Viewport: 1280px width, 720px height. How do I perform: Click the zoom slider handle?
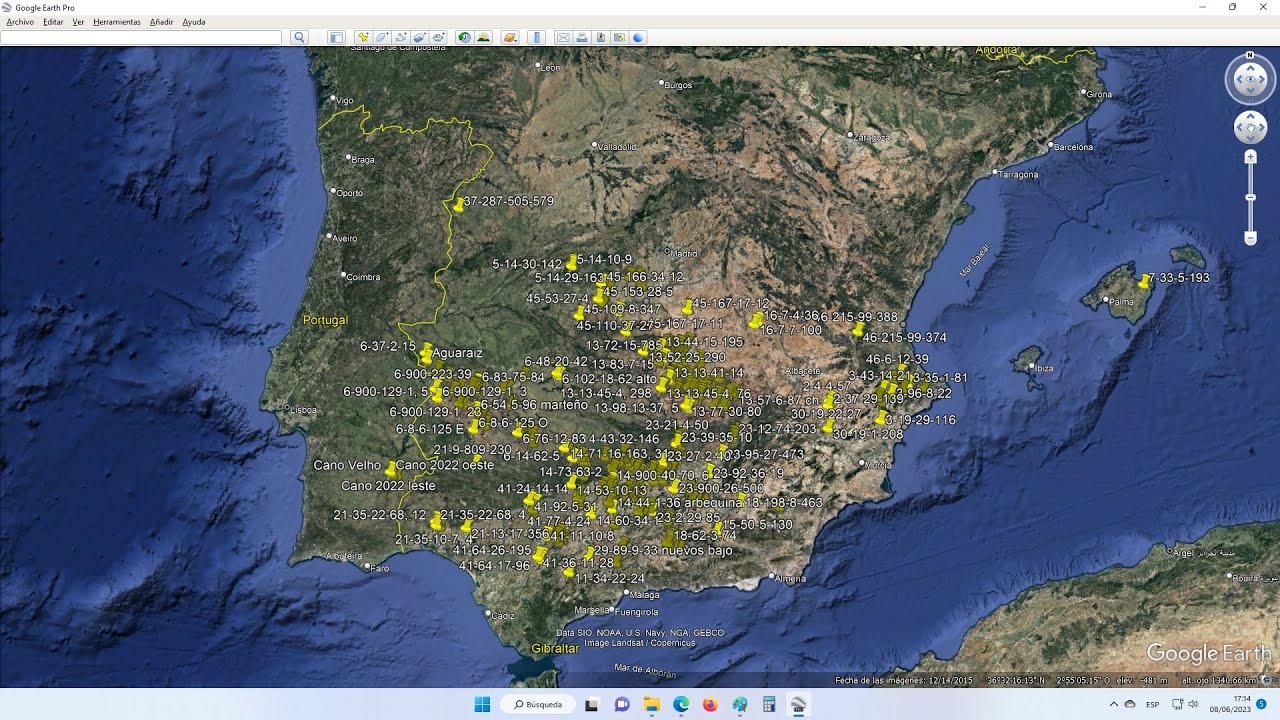coord(1250,197)
